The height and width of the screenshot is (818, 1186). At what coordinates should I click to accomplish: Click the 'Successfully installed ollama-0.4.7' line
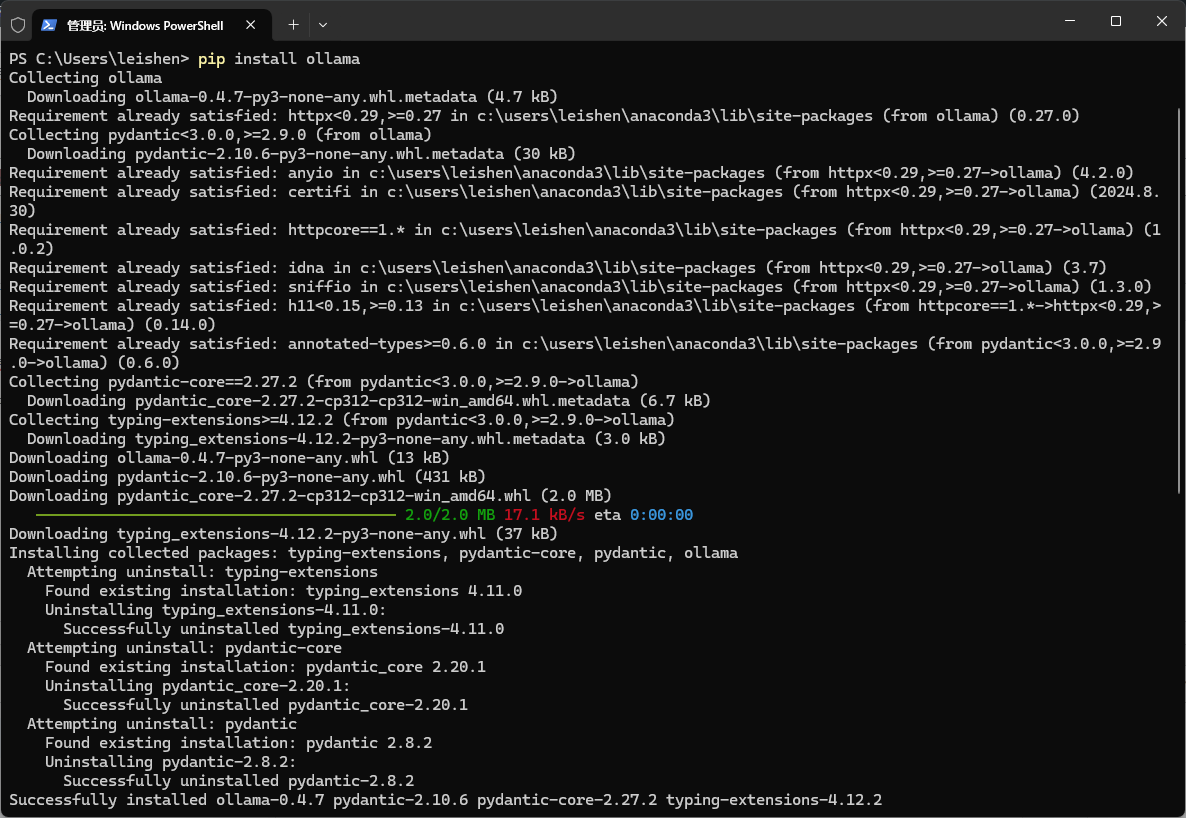click(x=445, y=800)
